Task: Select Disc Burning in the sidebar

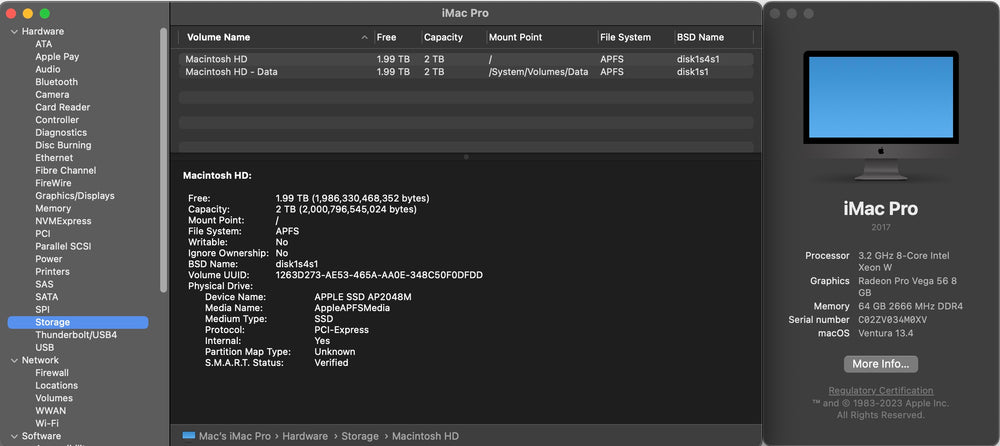Action: 63,145
